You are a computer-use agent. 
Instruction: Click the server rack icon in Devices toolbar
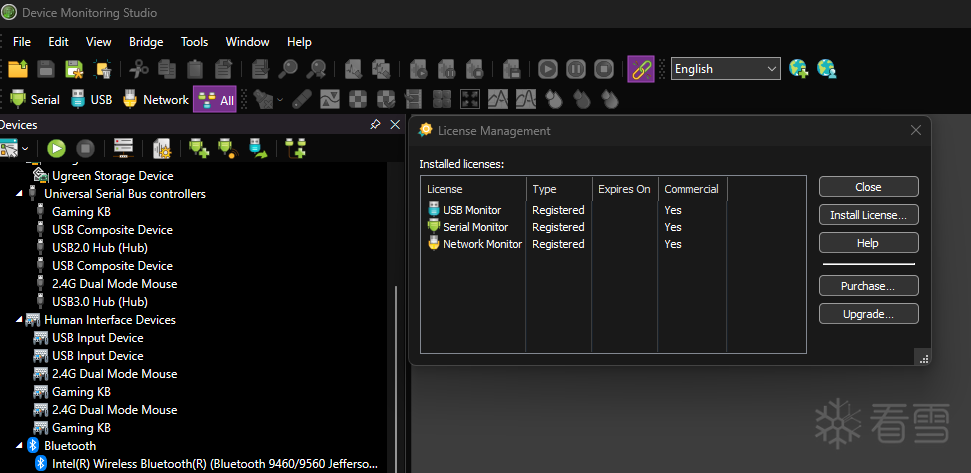coord(123,149)
